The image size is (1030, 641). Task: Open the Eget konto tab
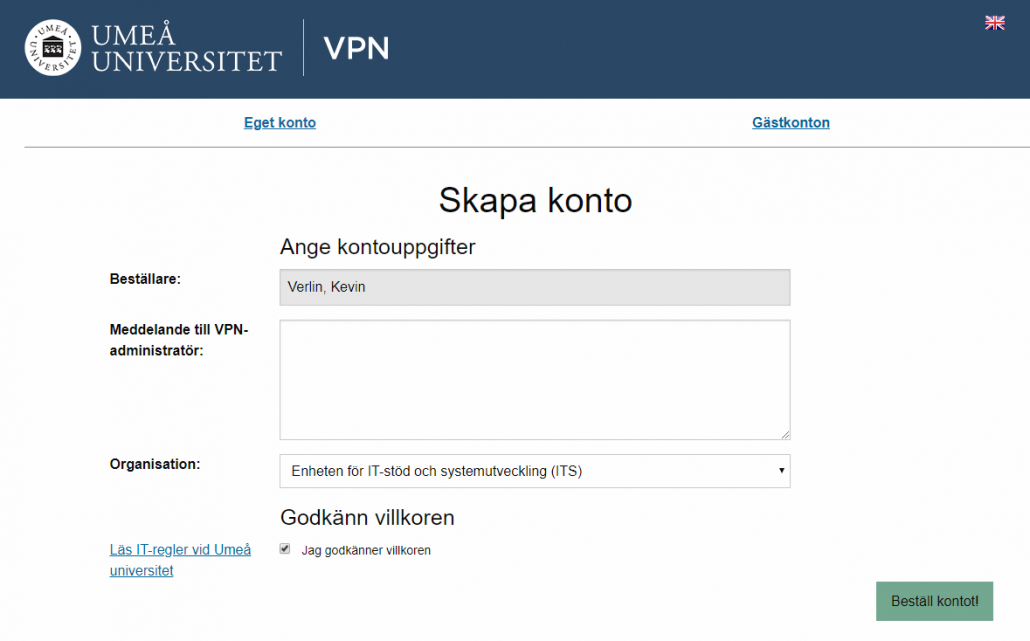point(280,123)
